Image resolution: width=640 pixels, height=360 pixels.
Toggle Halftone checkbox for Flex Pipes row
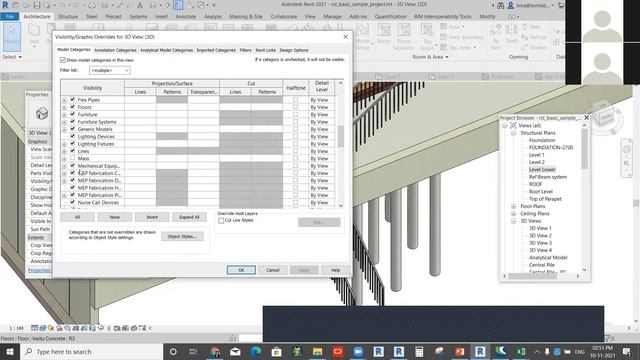point(296,100)
